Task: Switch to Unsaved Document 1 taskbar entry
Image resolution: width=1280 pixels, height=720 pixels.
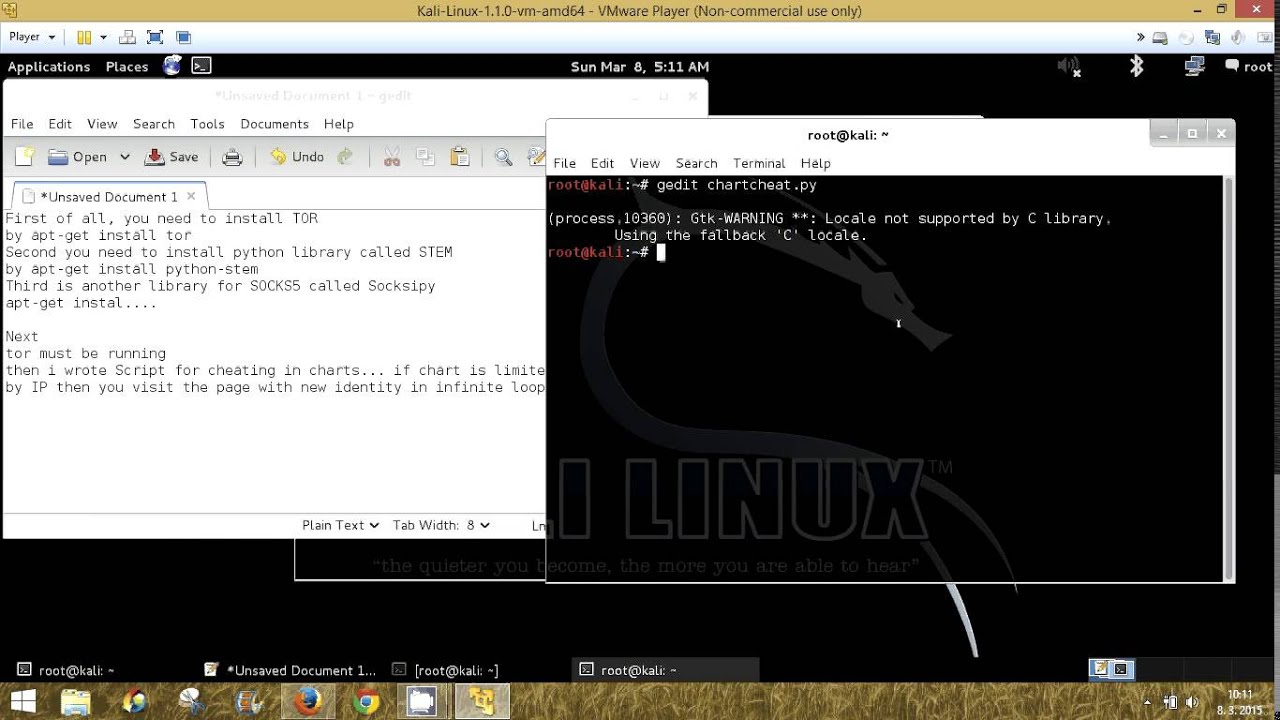Action: (x=290, y=670)
